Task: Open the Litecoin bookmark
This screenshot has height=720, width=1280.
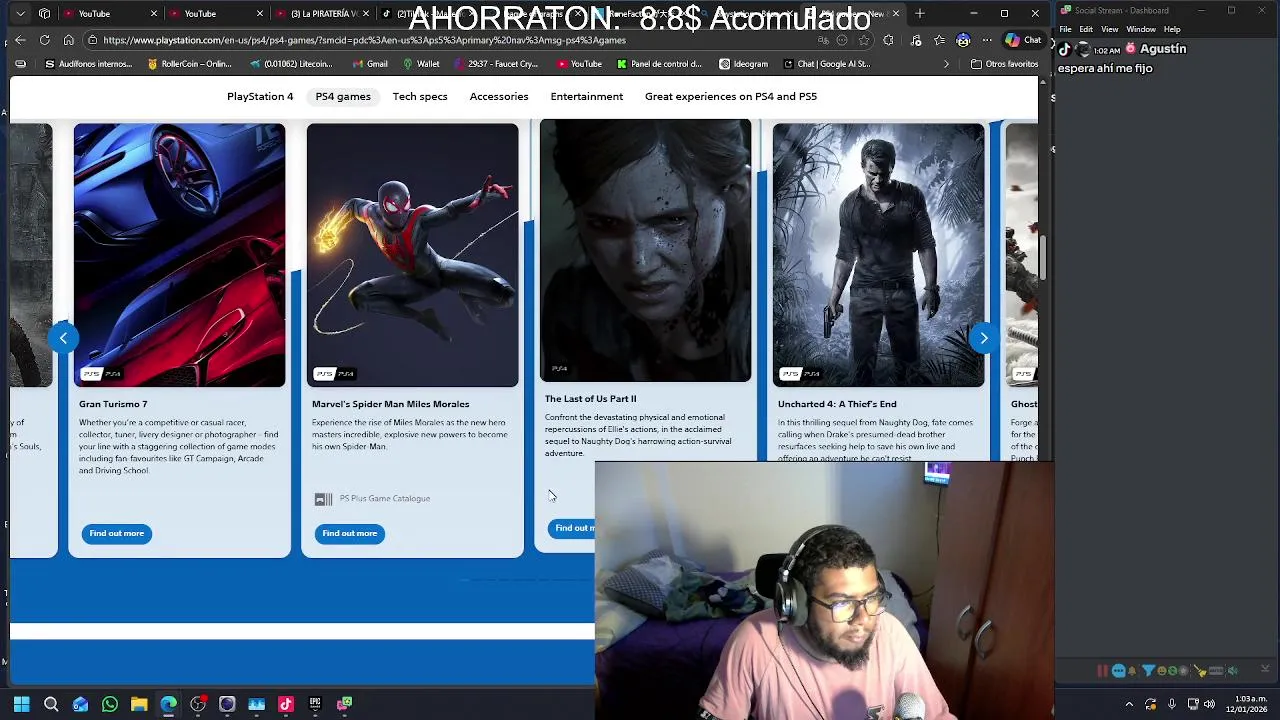Action: pos(292,64)
